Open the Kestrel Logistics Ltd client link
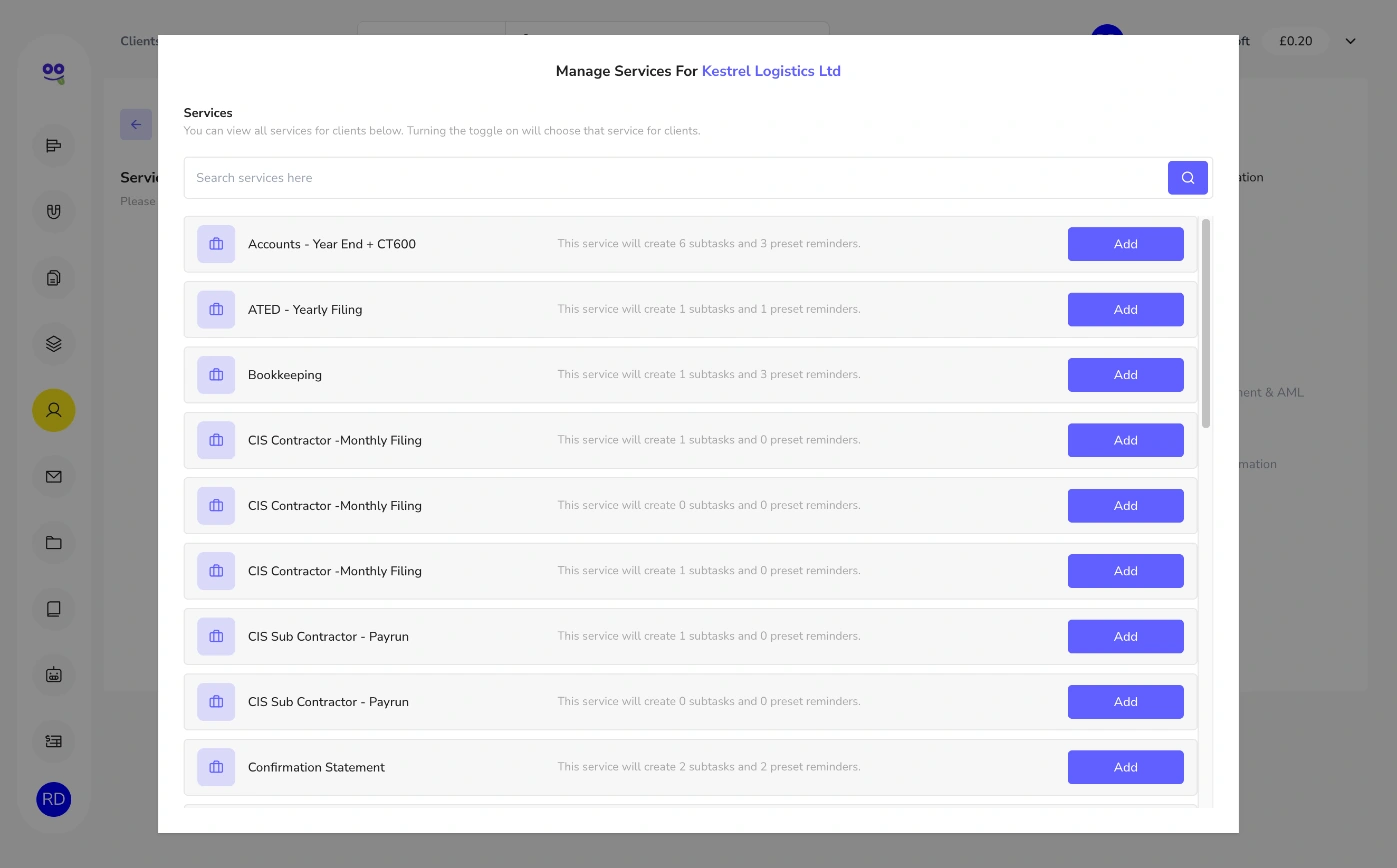The image size is (1397, 868). 771,71
